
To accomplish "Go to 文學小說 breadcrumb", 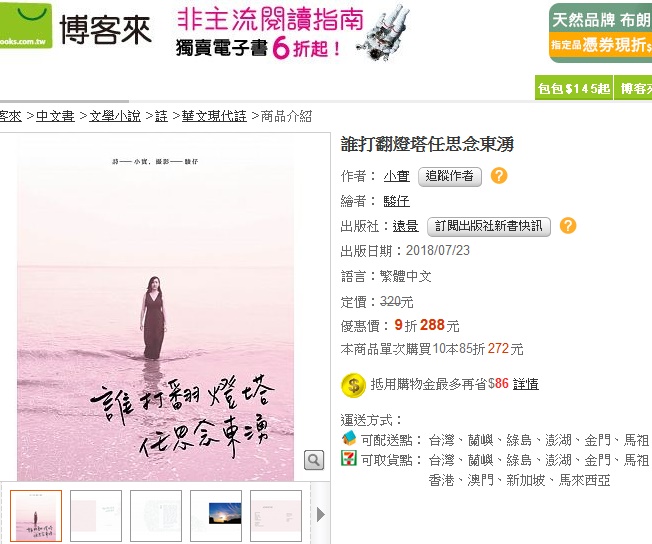I will tap(115, 116).
